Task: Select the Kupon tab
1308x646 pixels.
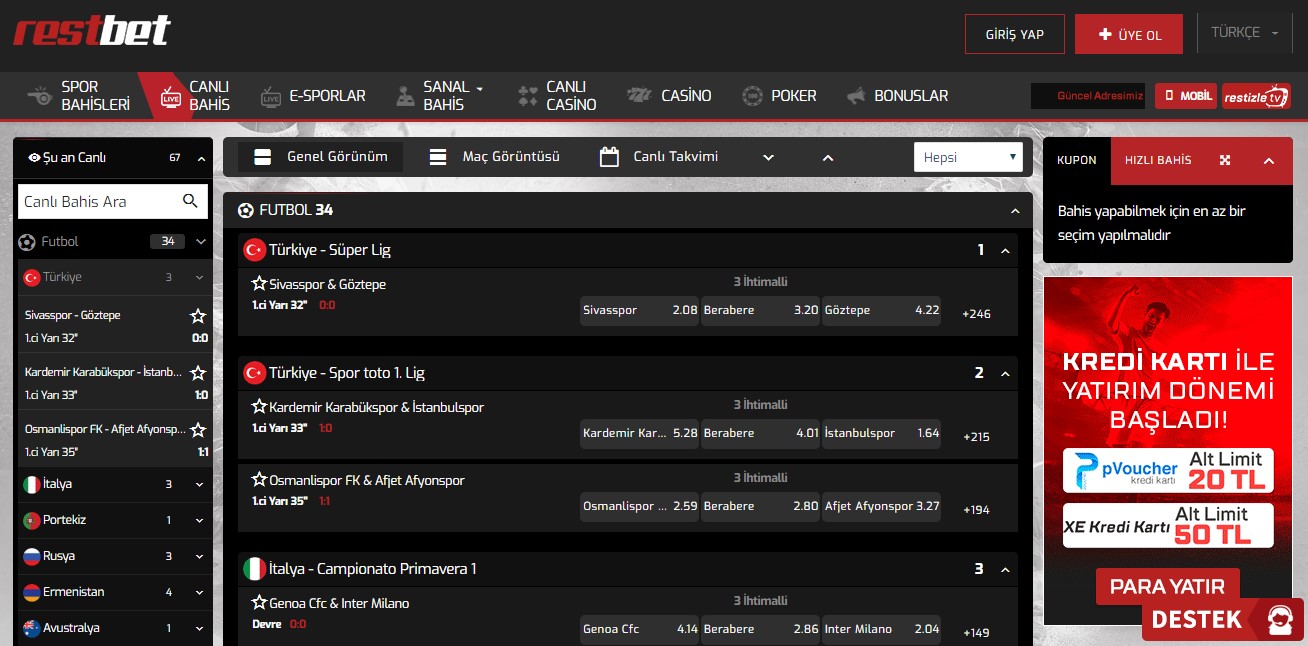Action: [x=1077, y=160]
